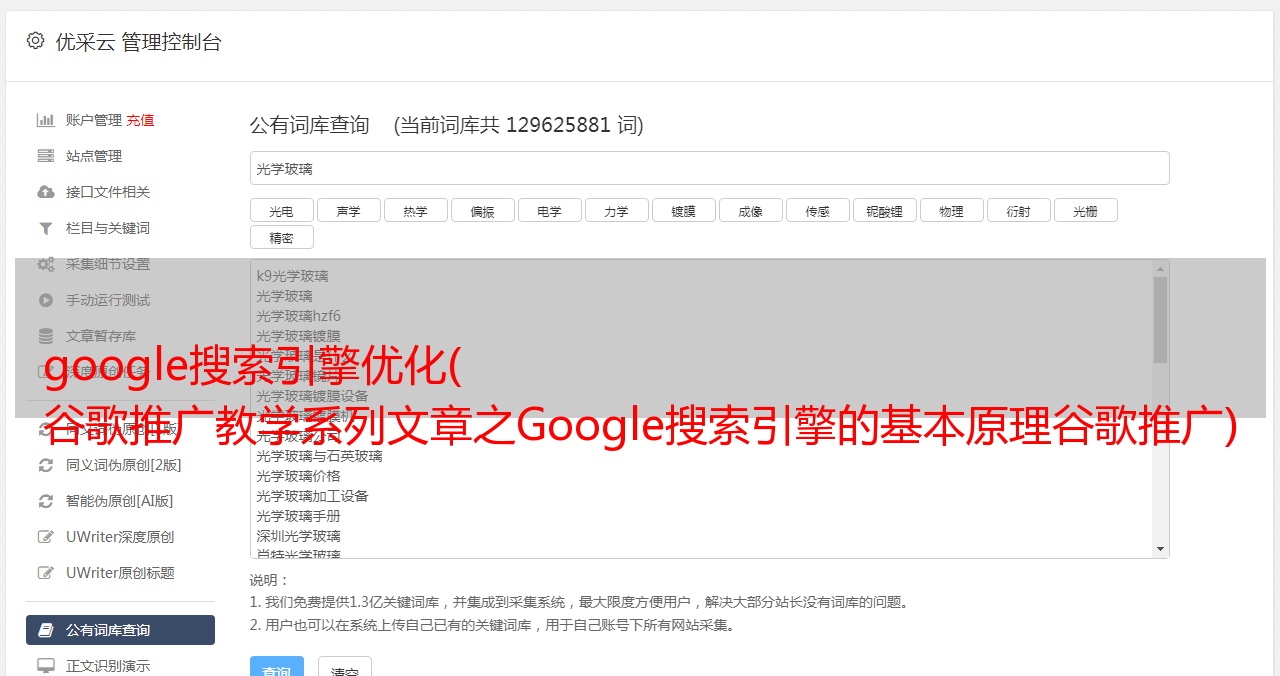Select the highlighted 公有词库查询 menu item
1280x676 pixels.
tap(120, 630)
